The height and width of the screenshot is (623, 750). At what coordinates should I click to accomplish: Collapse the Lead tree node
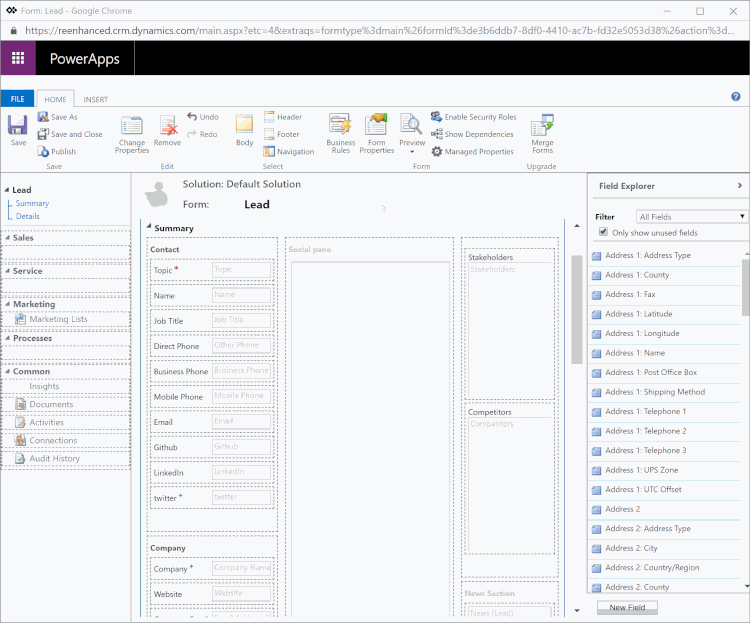pyautogui.click(x=7, y=190)
